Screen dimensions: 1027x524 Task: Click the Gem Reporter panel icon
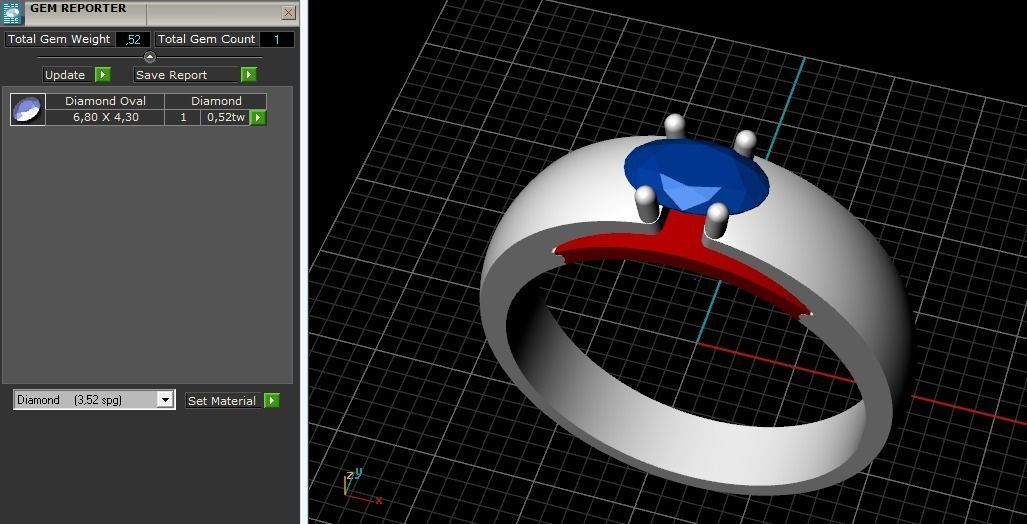(x=13, y=13)
